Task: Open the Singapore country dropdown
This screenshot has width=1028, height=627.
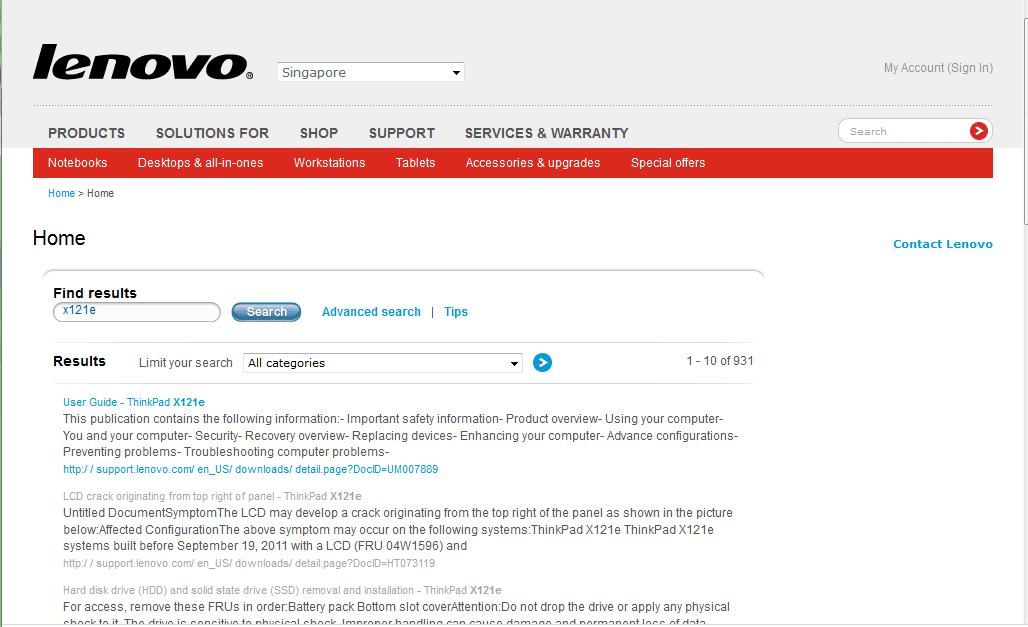Action: 370,72
